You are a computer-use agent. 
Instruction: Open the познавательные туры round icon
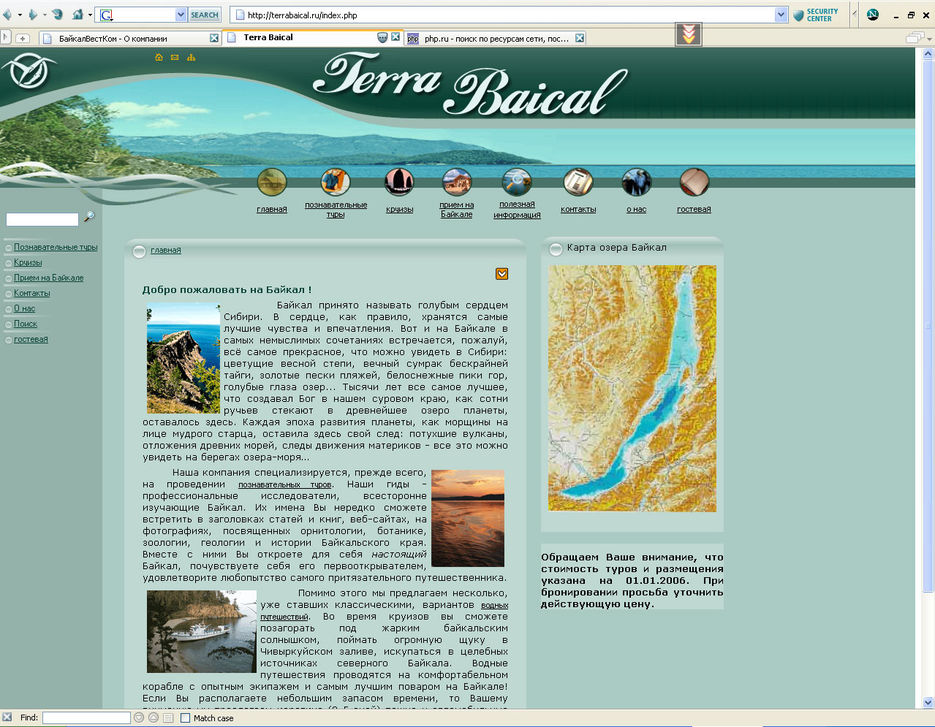click(335, 182)
